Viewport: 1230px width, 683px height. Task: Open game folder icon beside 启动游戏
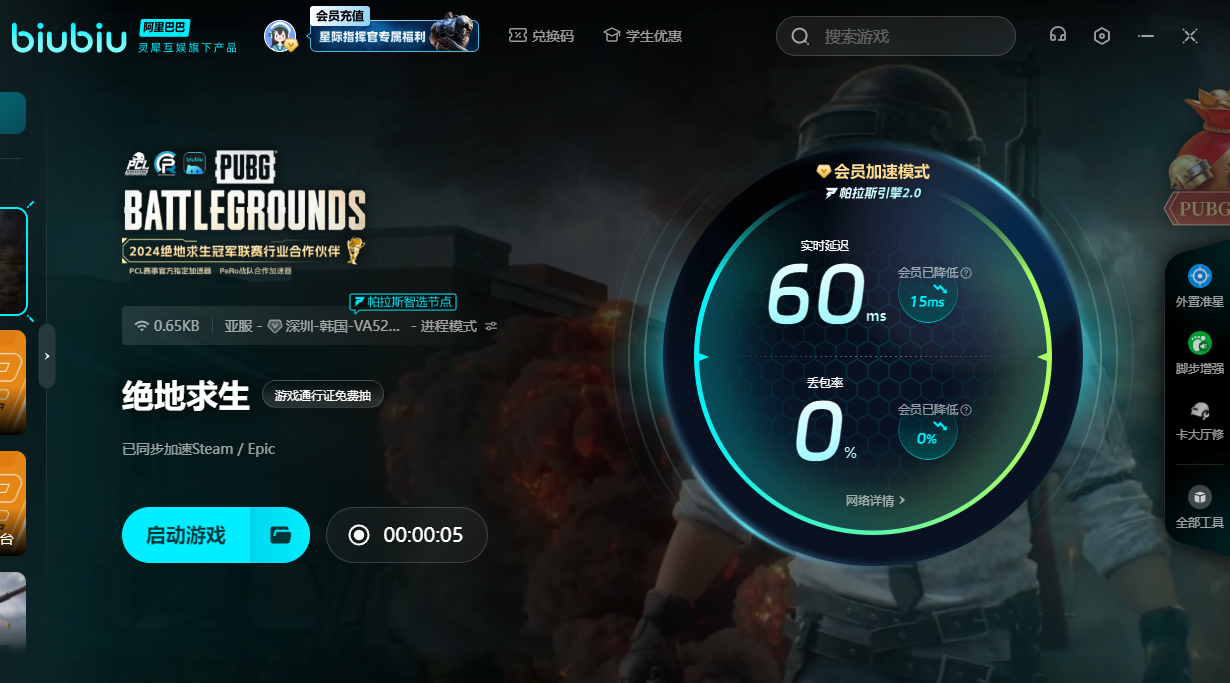(281, 535)
